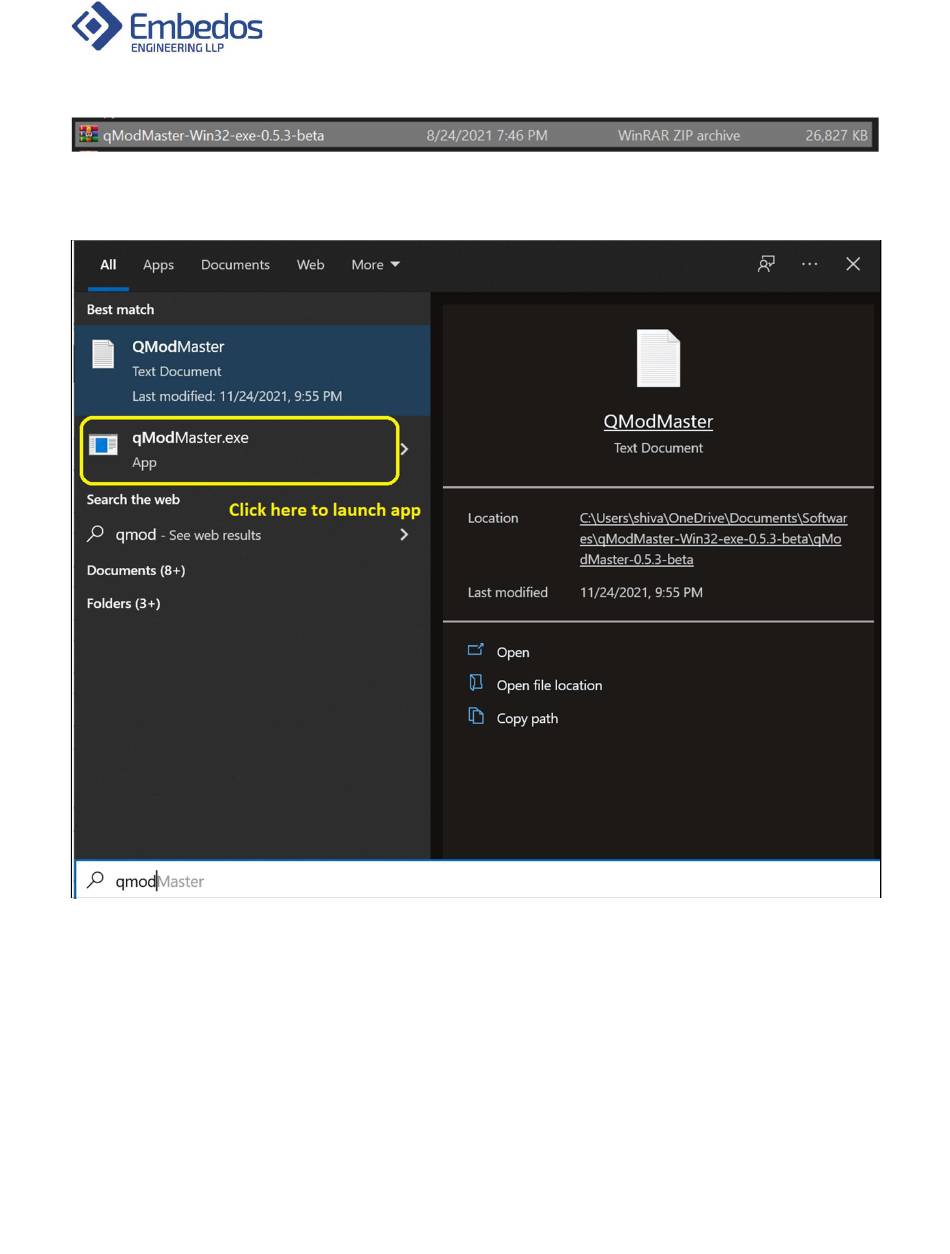This screenshot has width=950, height=1254.
Task: Click the Best match heading
Action: 120,310
